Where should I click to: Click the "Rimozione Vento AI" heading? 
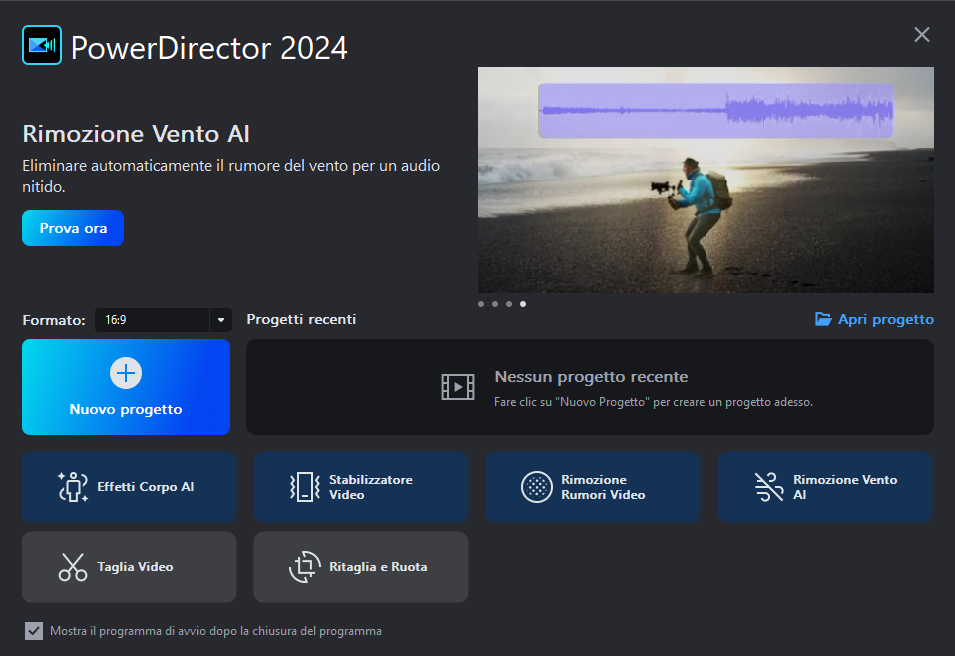point(136,134)
